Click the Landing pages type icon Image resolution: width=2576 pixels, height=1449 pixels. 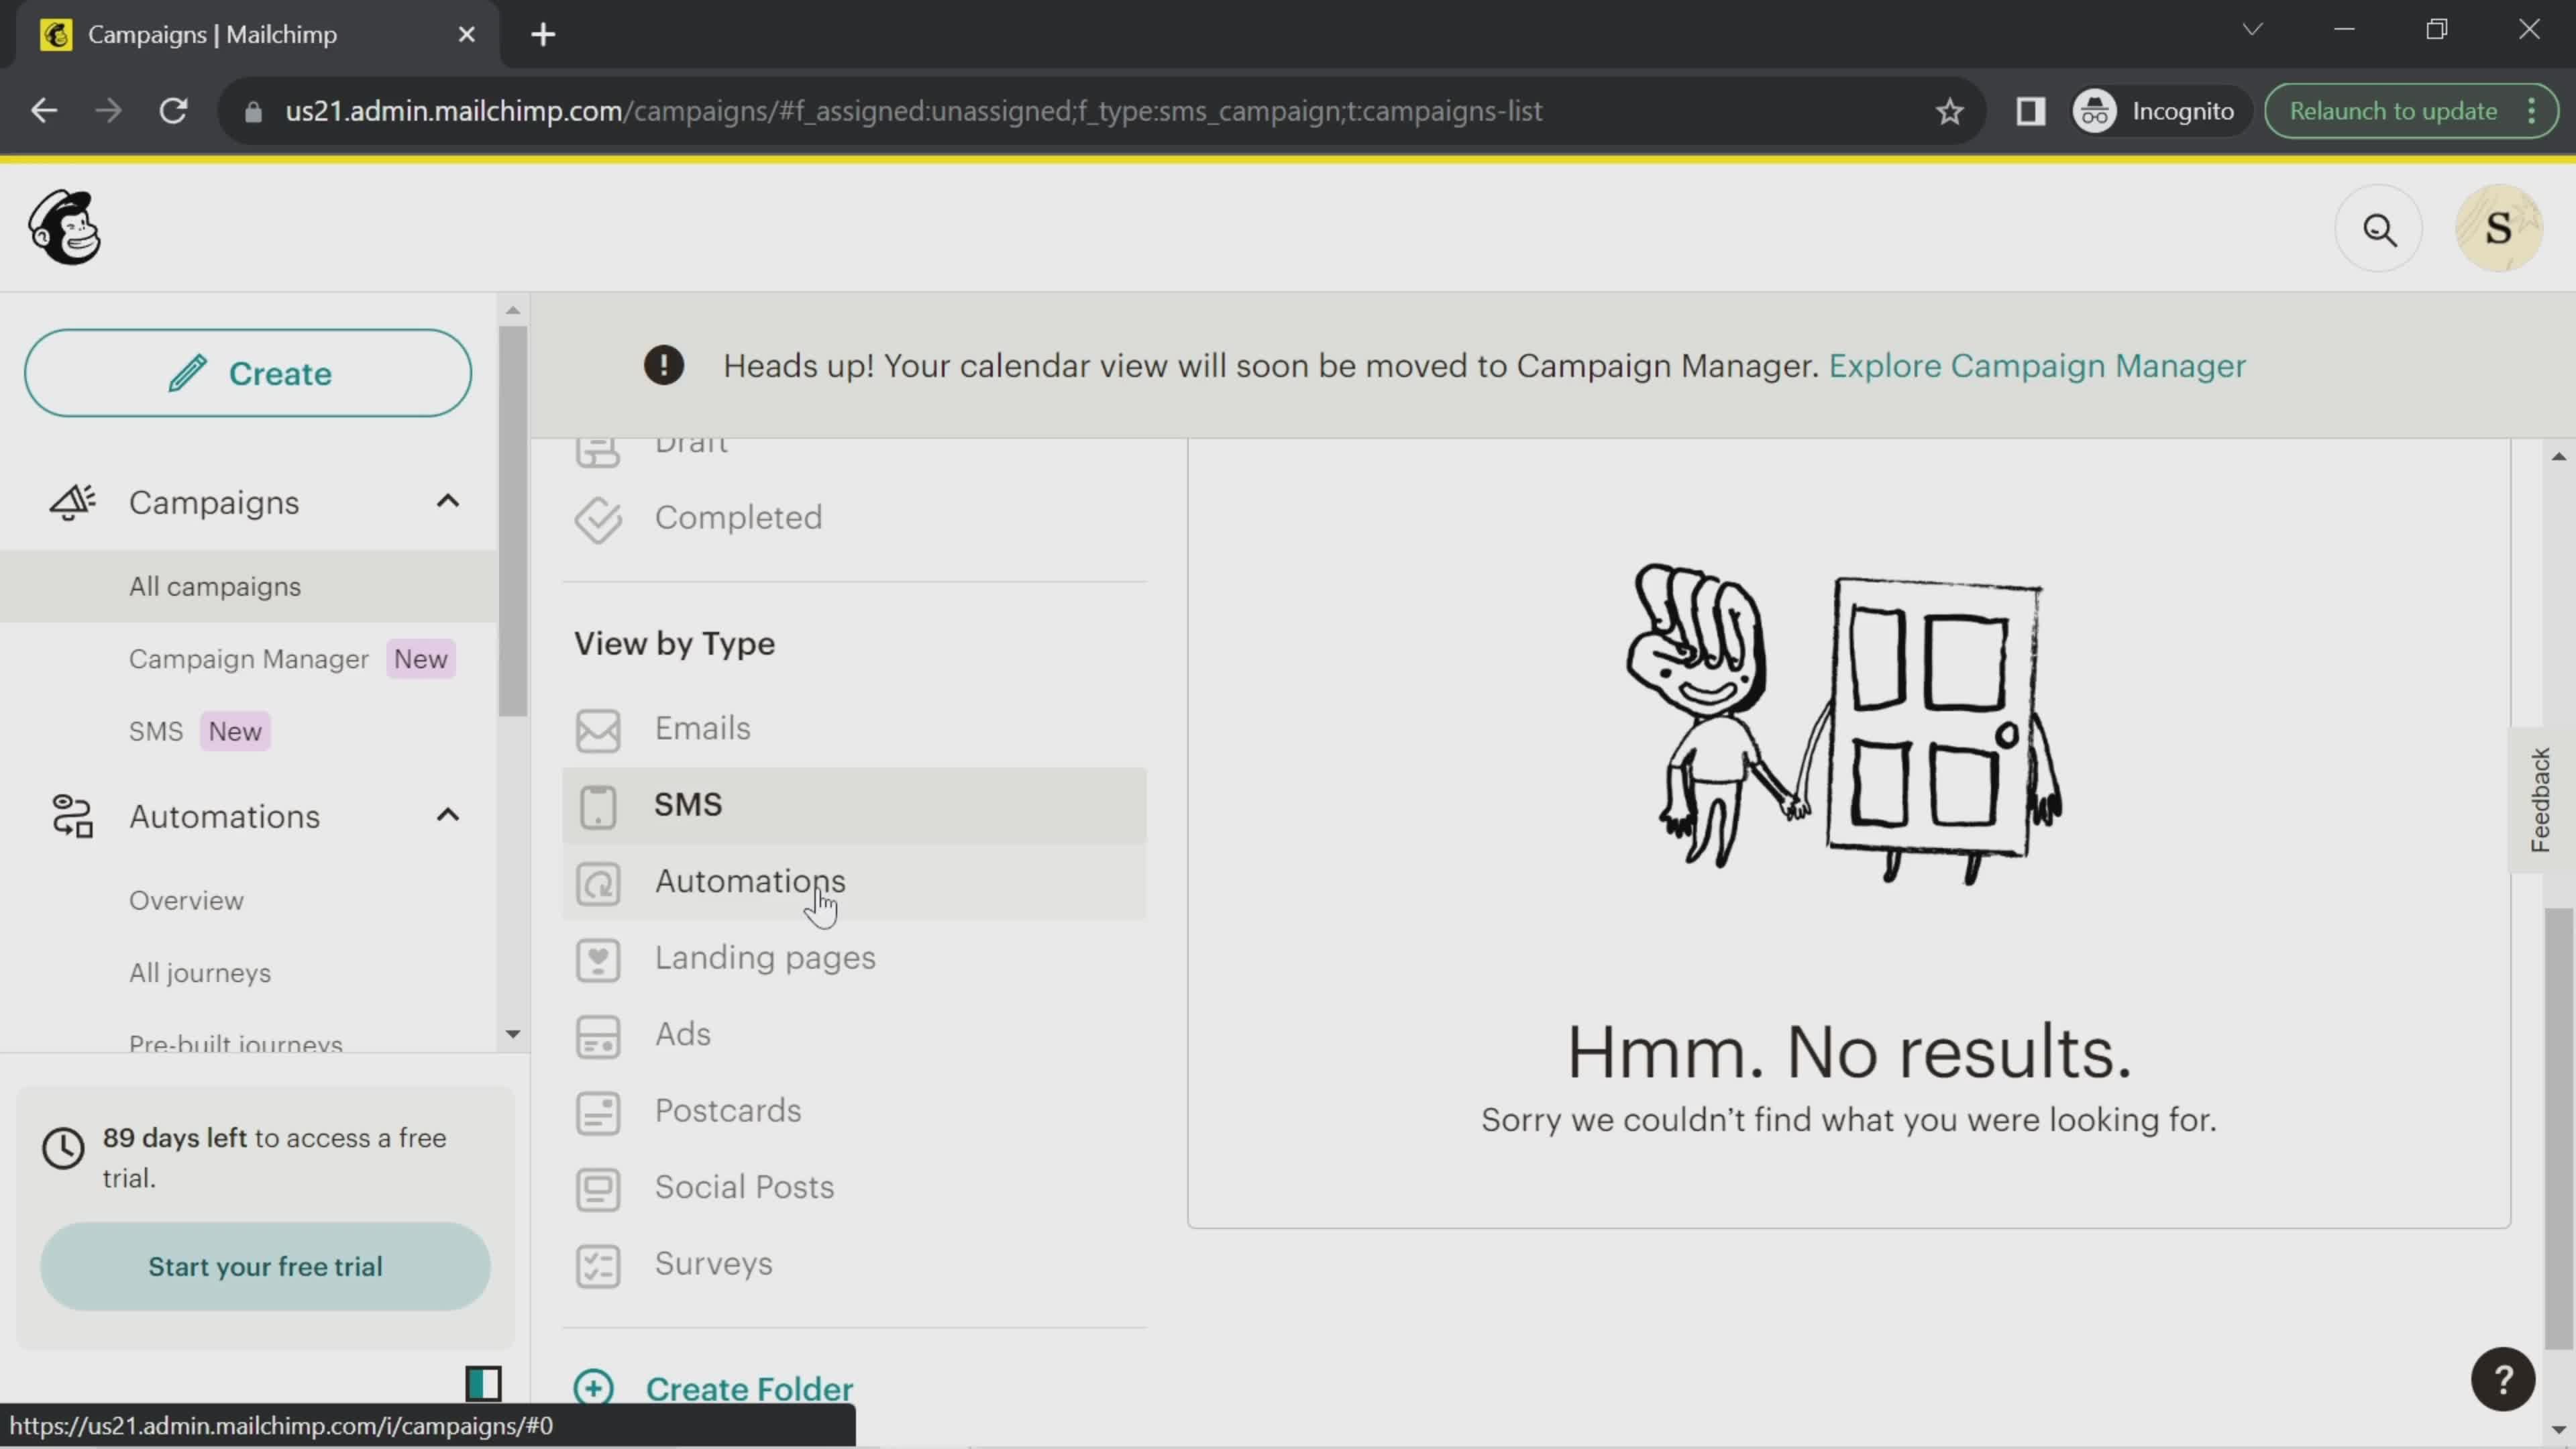(x=598, y=959)
